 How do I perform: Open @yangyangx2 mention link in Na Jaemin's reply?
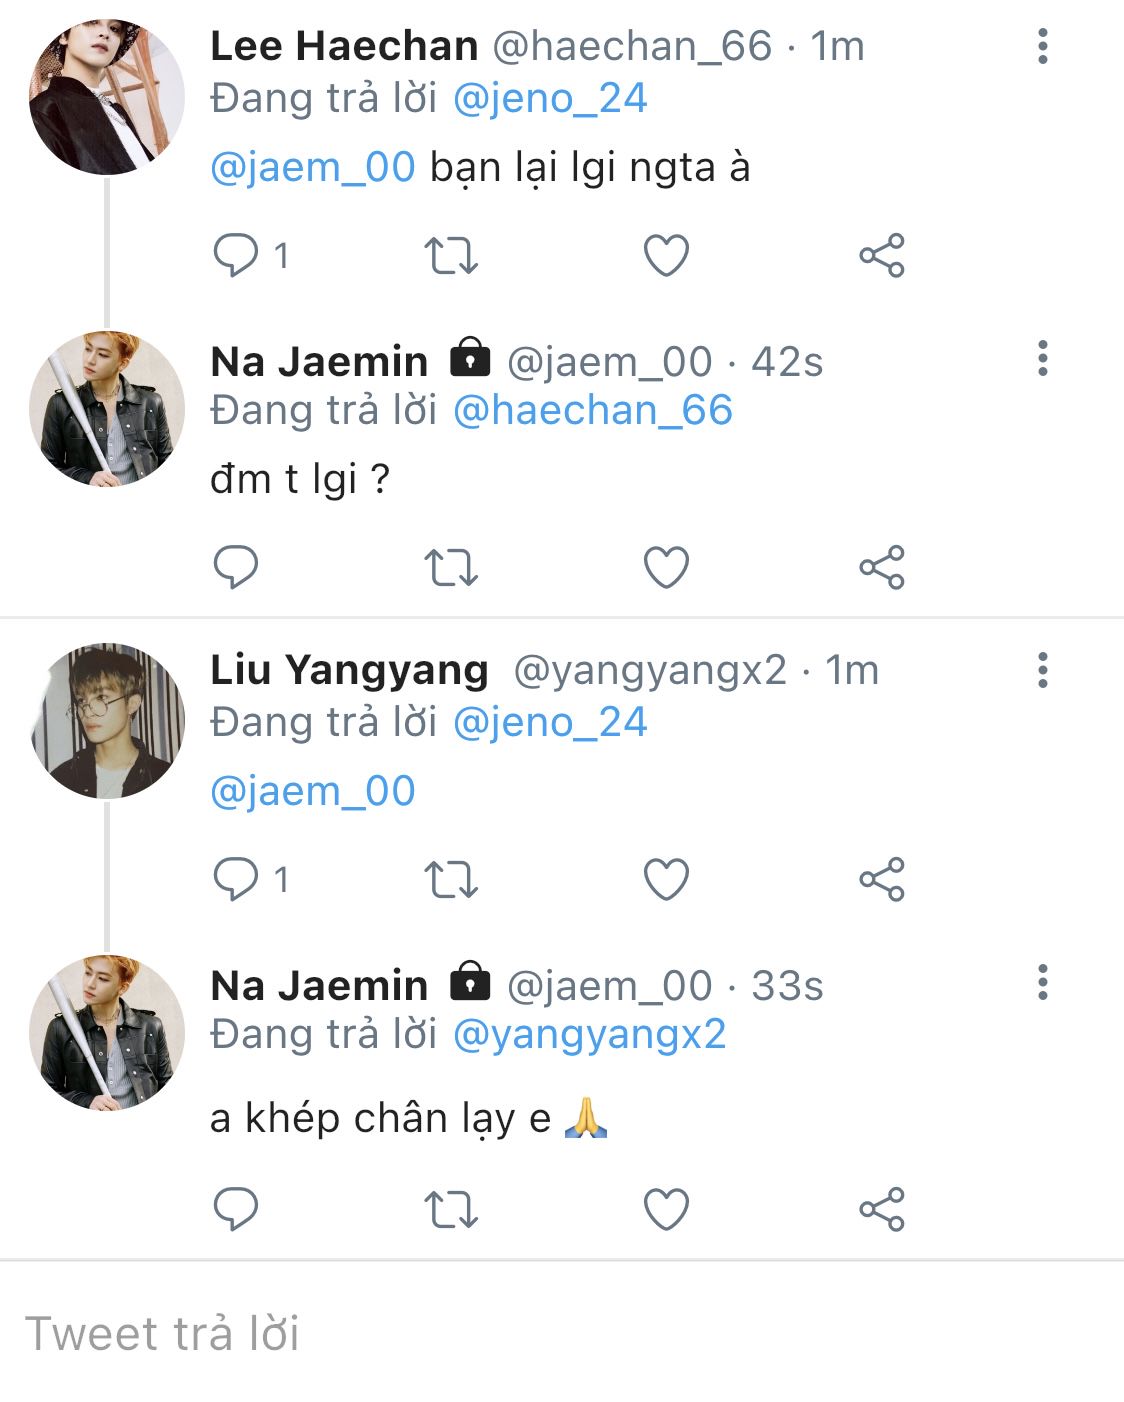coord(589,1034)
